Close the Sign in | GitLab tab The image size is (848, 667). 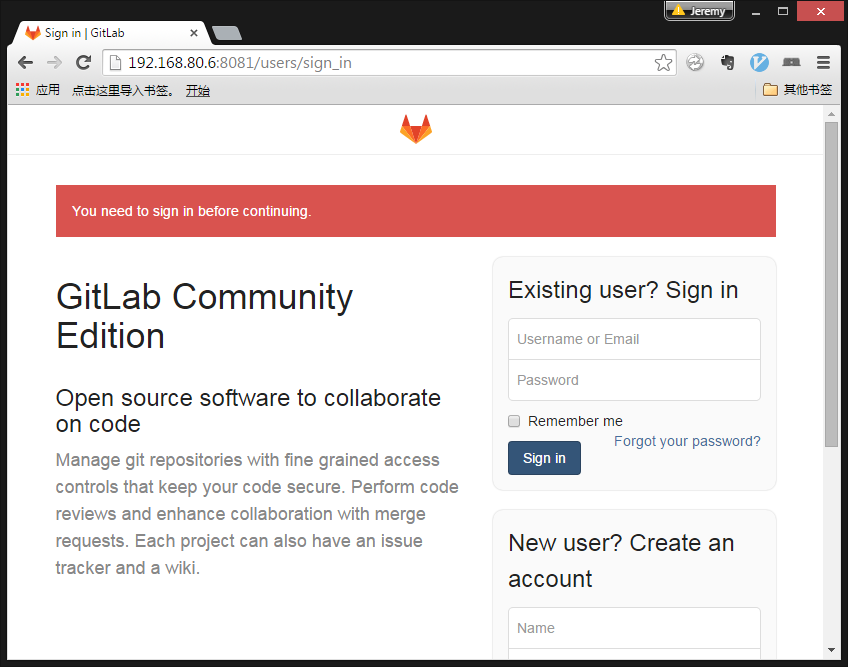(194, 33)
